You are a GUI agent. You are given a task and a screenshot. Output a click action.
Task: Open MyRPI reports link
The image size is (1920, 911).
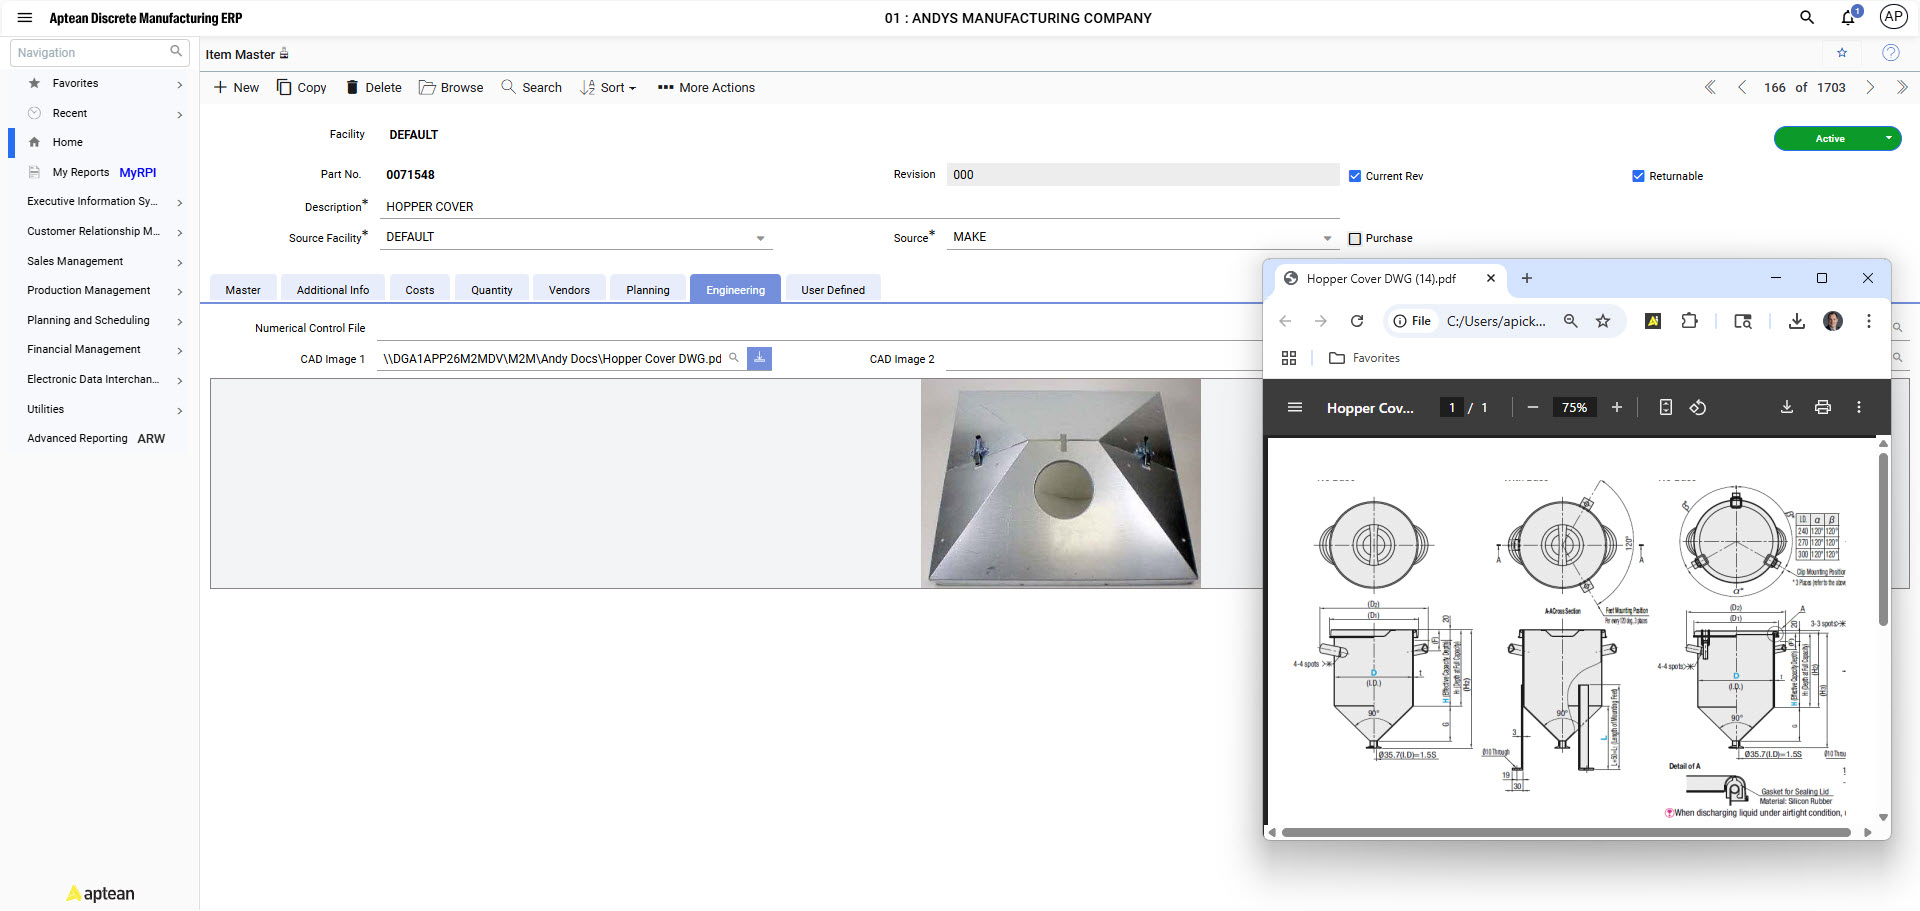click(x=137, y=172)
